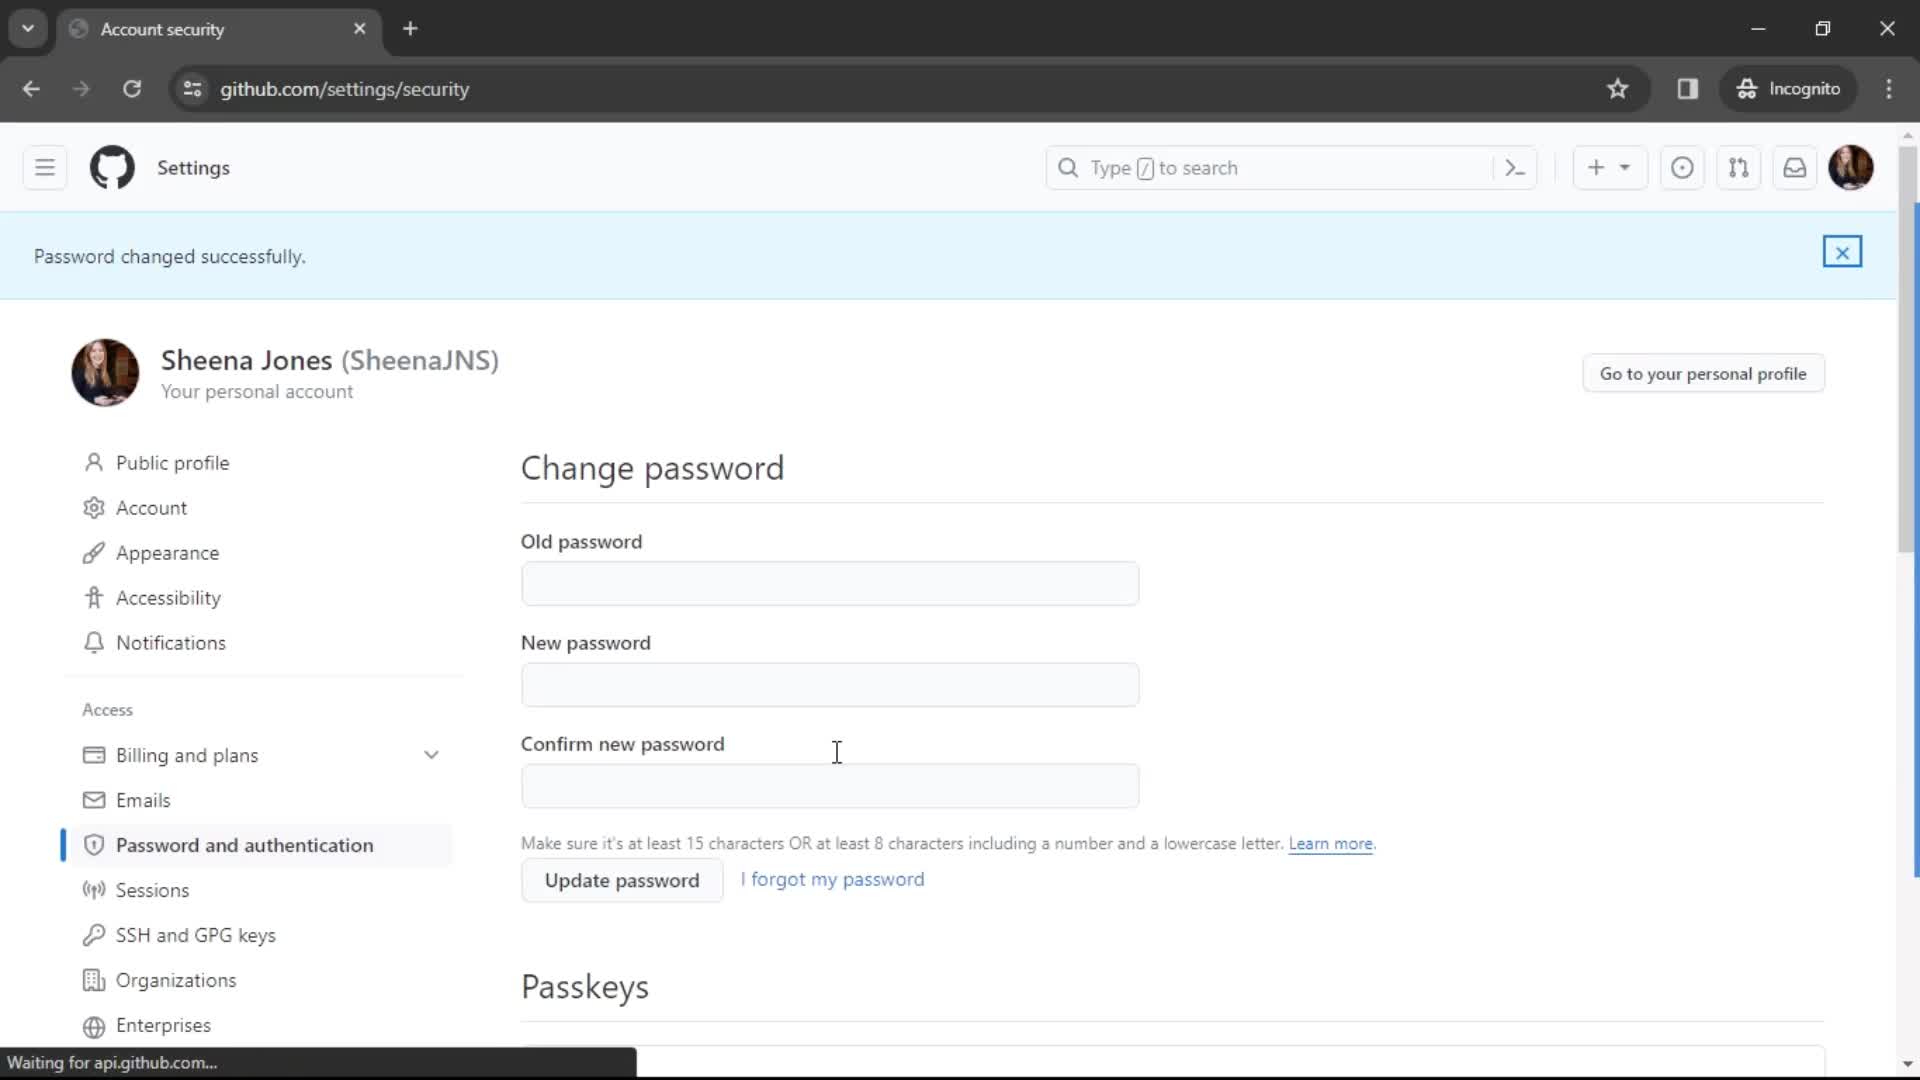Open the tab search dropdown arrow
Image resolution: width=1920 pixels, height=1080 pixels.
tap(28, 29)
